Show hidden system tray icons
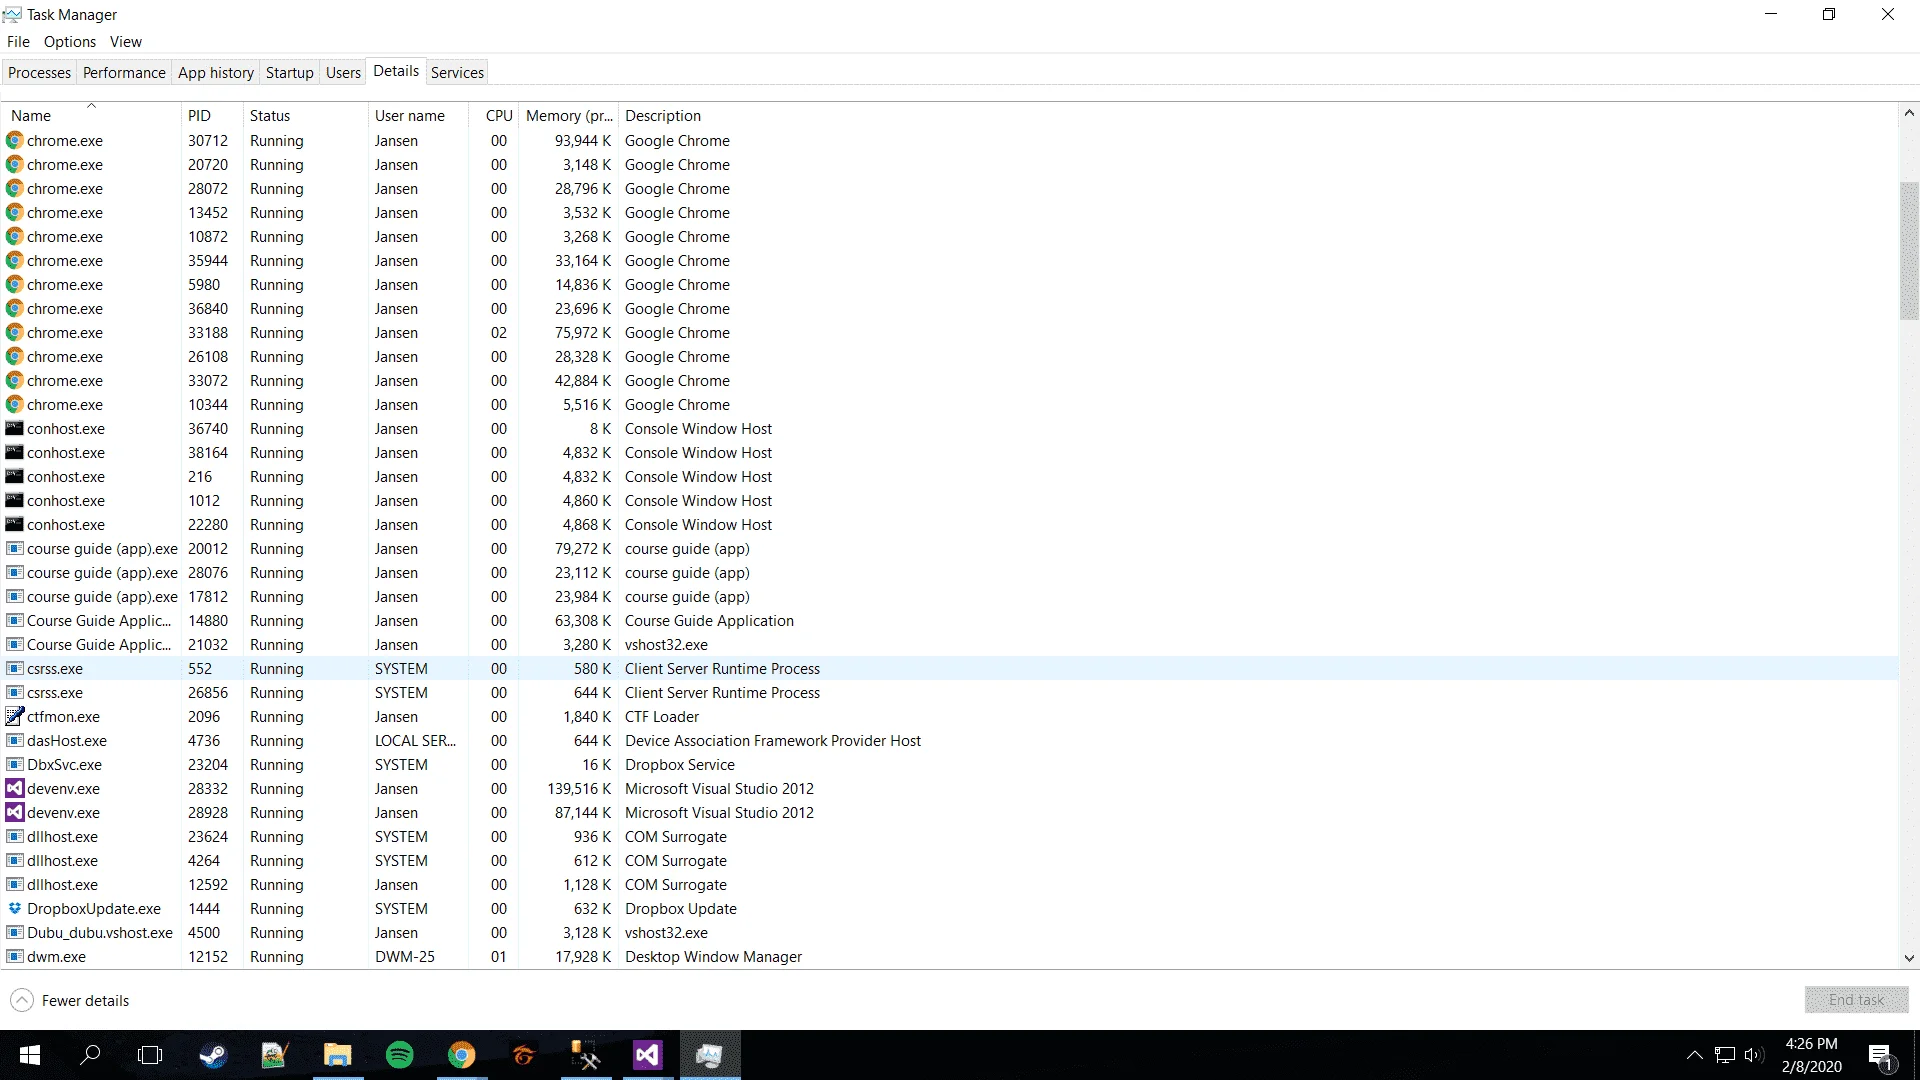Viewport: 1920px width, 1080px height. point(1694,1055)
